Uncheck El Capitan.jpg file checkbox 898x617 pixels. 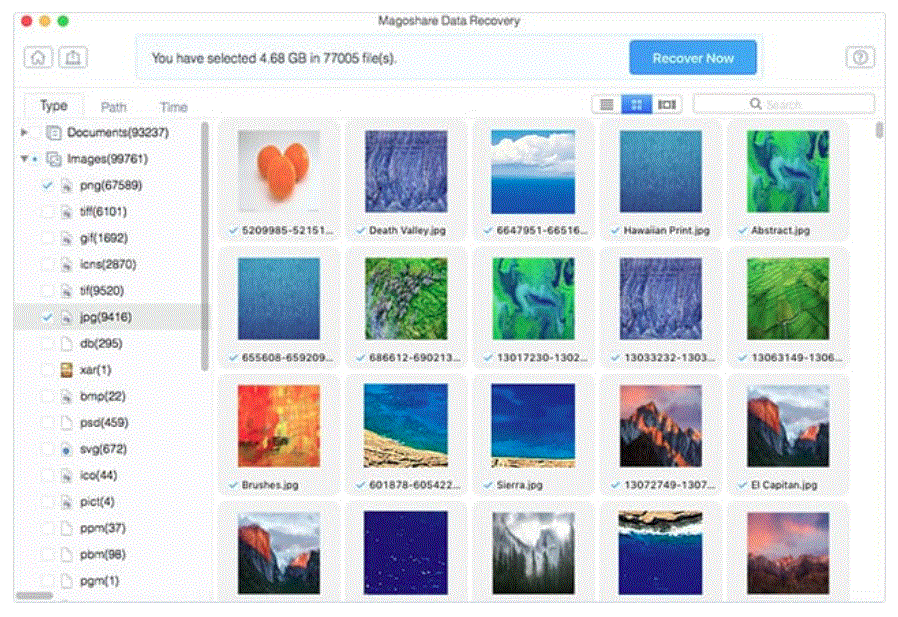pyautogui.click(x=742, y=485)
